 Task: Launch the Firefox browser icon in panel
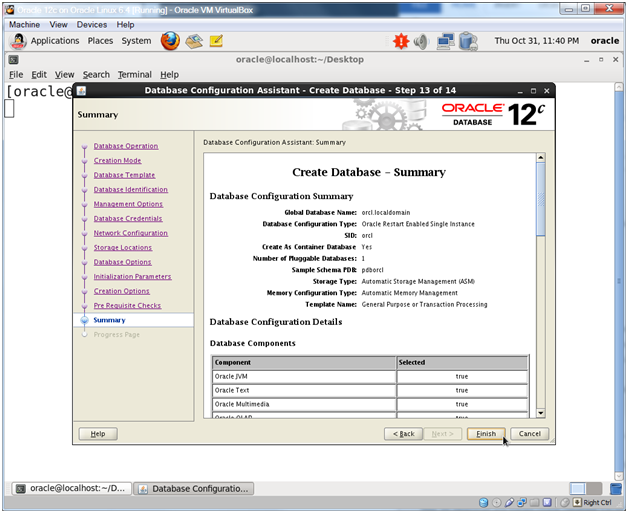(169, 41)
